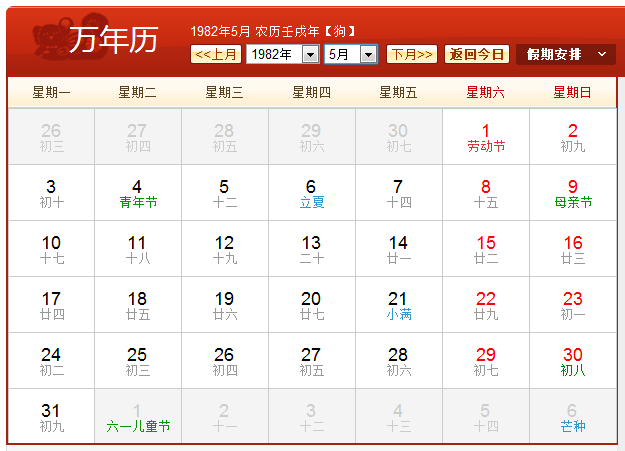625x451 pixels.
Task: Select May 23 初一 cell
Action: tap(573, 305)
